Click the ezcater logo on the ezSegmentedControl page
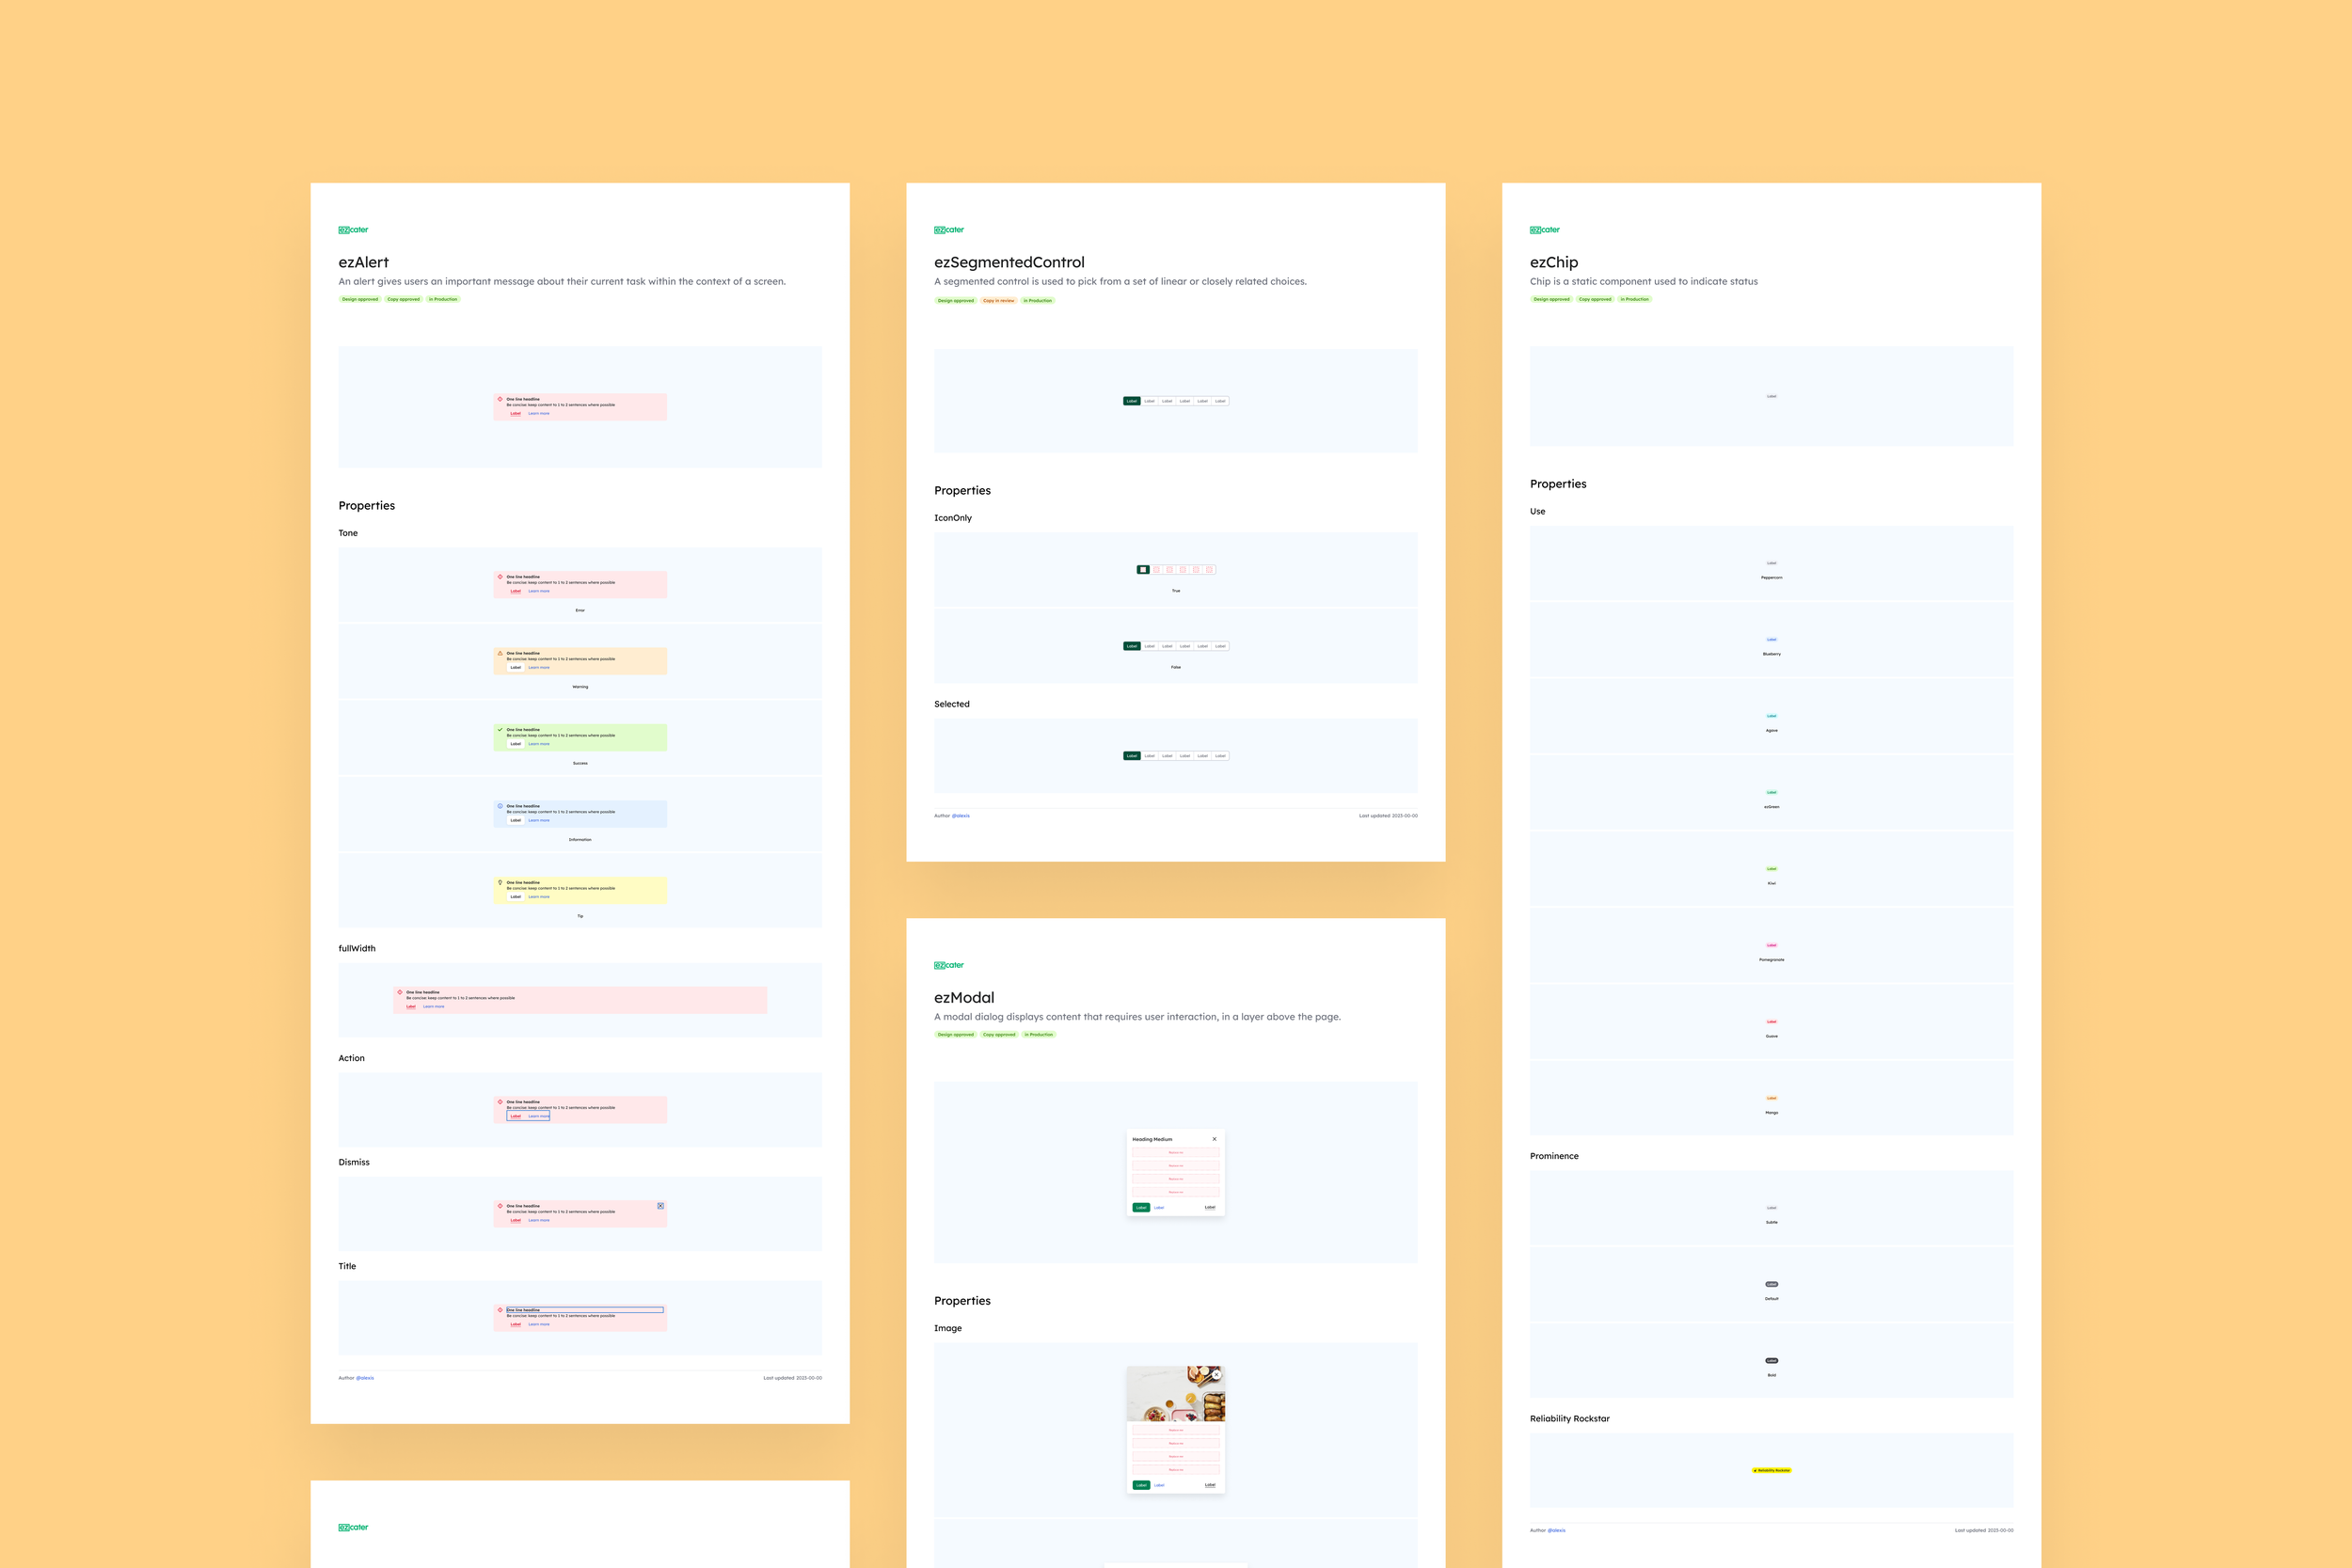This screenshot has height=1568, width=2352. pyautogui.click(x=949, y=230)
